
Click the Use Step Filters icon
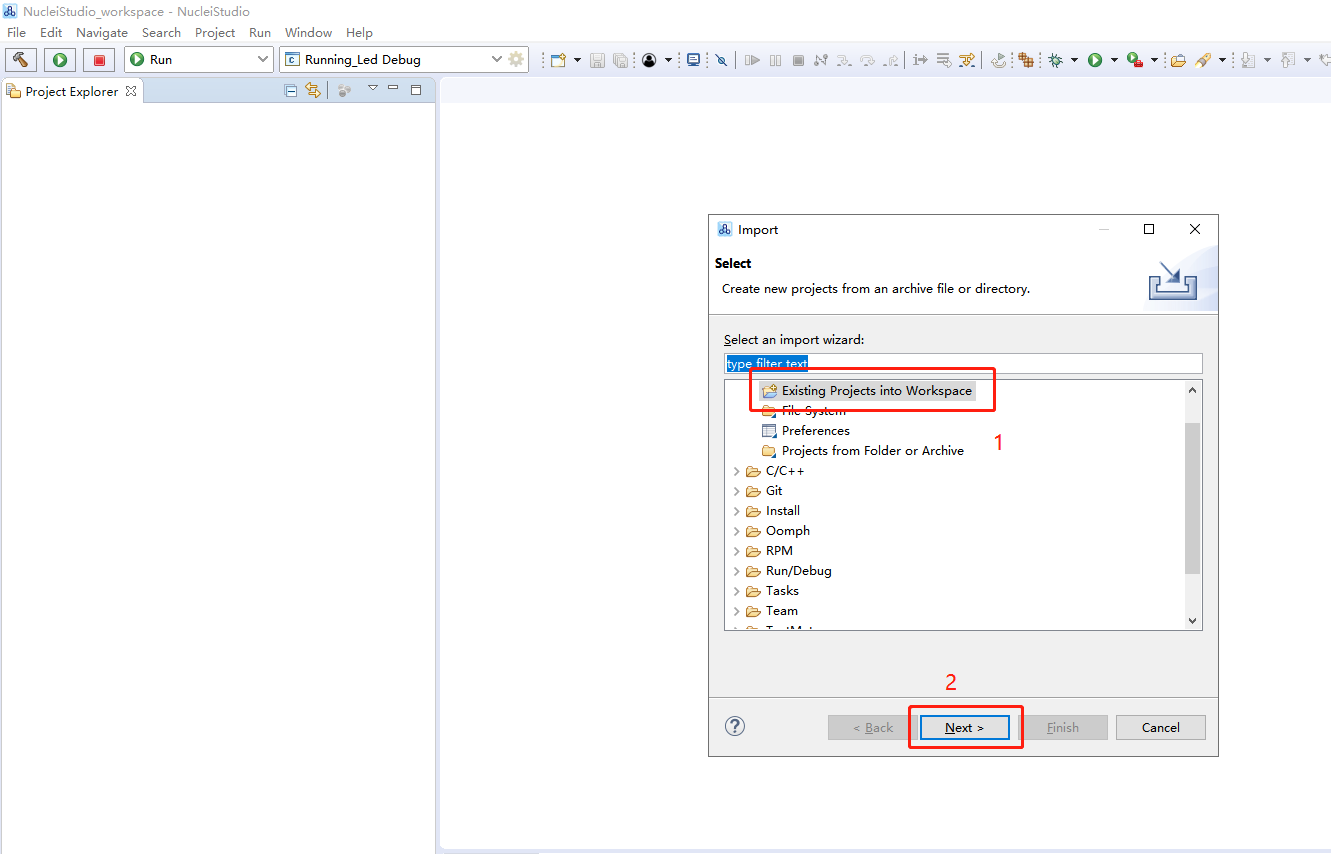pos(966,60)
